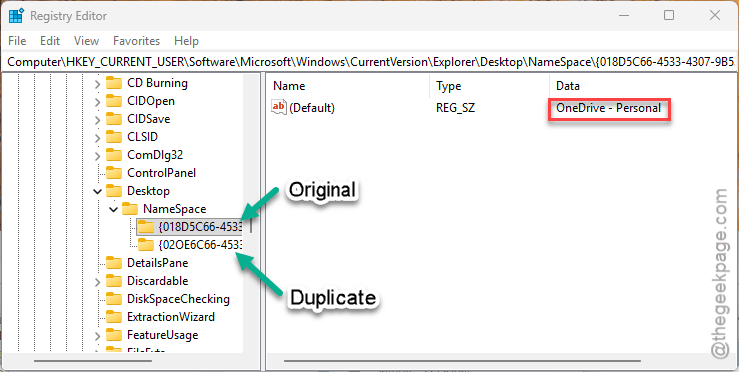Select the DiskSpaceChecking key
This screenshot has width=739, height=372.
pos(178,298)
